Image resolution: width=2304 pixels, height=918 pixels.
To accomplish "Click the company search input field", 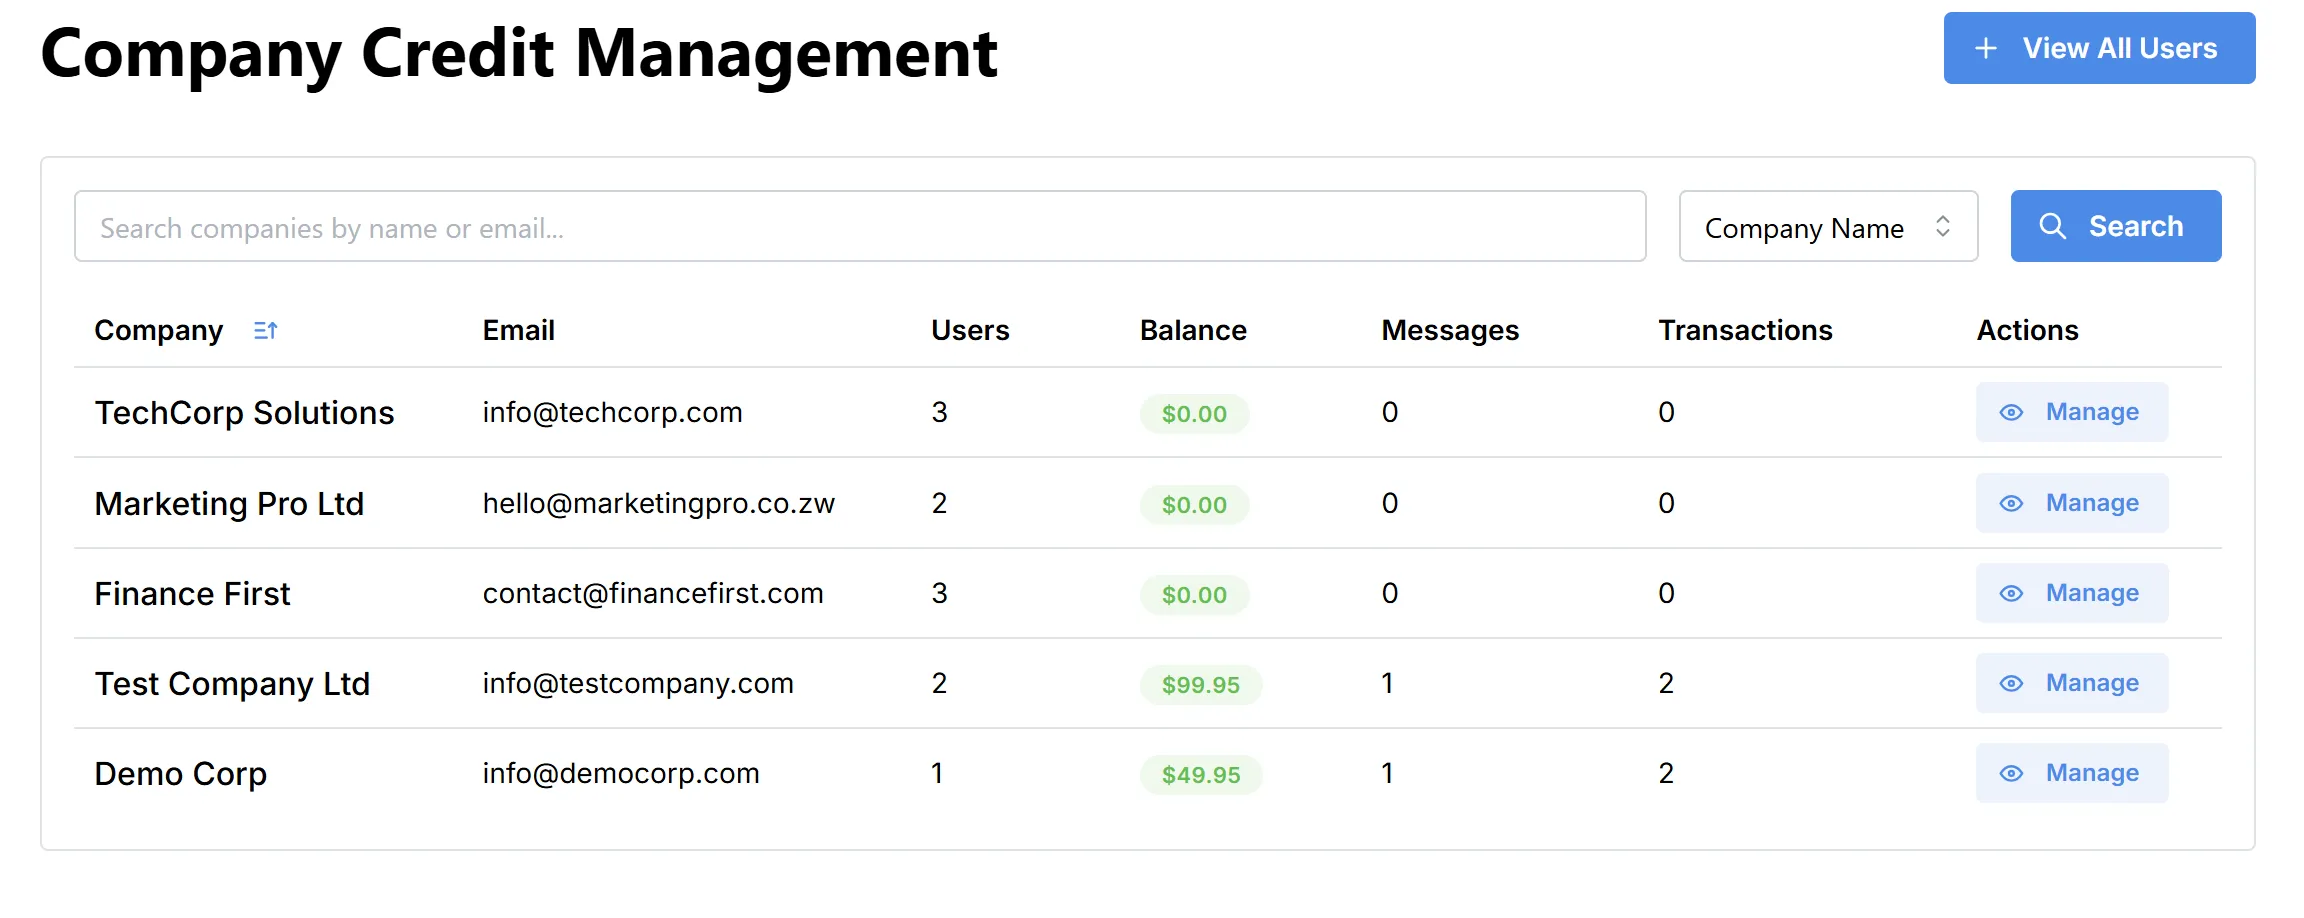I will click(860, 227).
